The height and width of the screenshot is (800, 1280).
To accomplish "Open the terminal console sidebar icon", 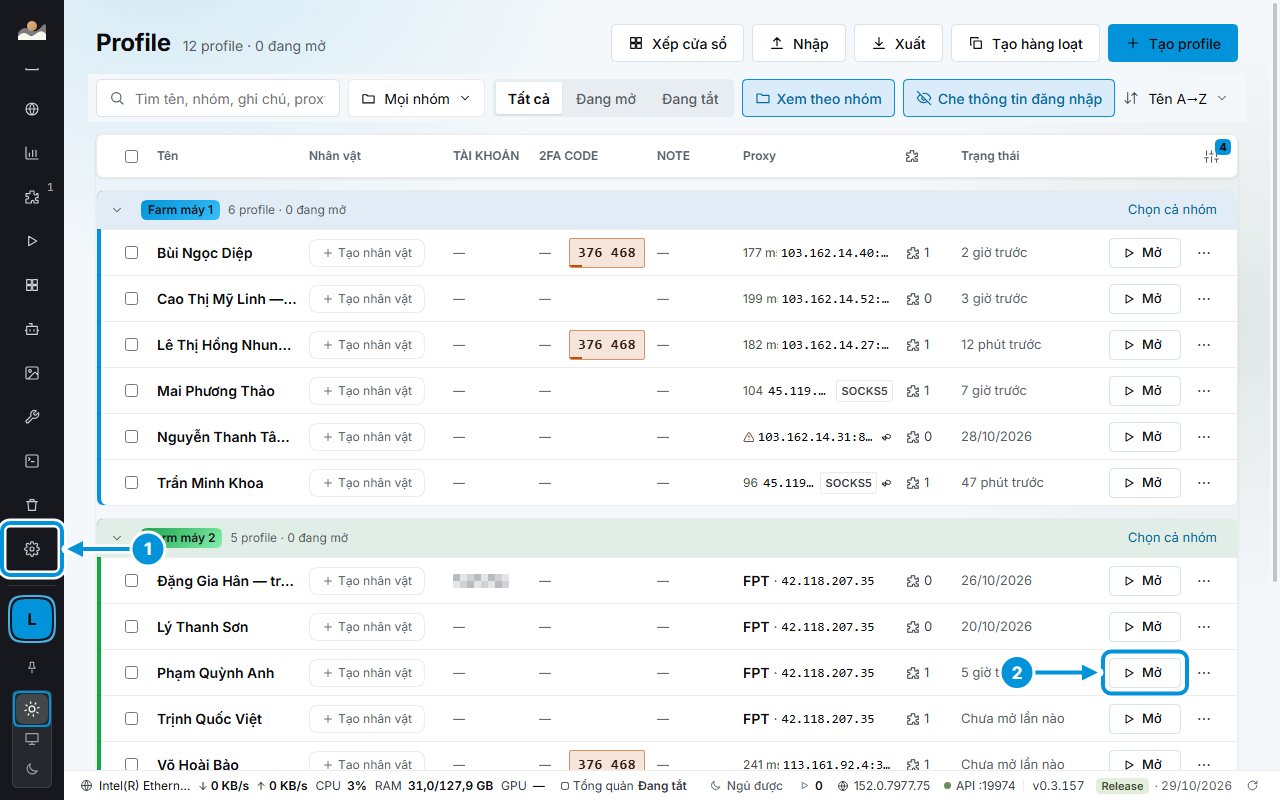I will [x=32, y=461].
